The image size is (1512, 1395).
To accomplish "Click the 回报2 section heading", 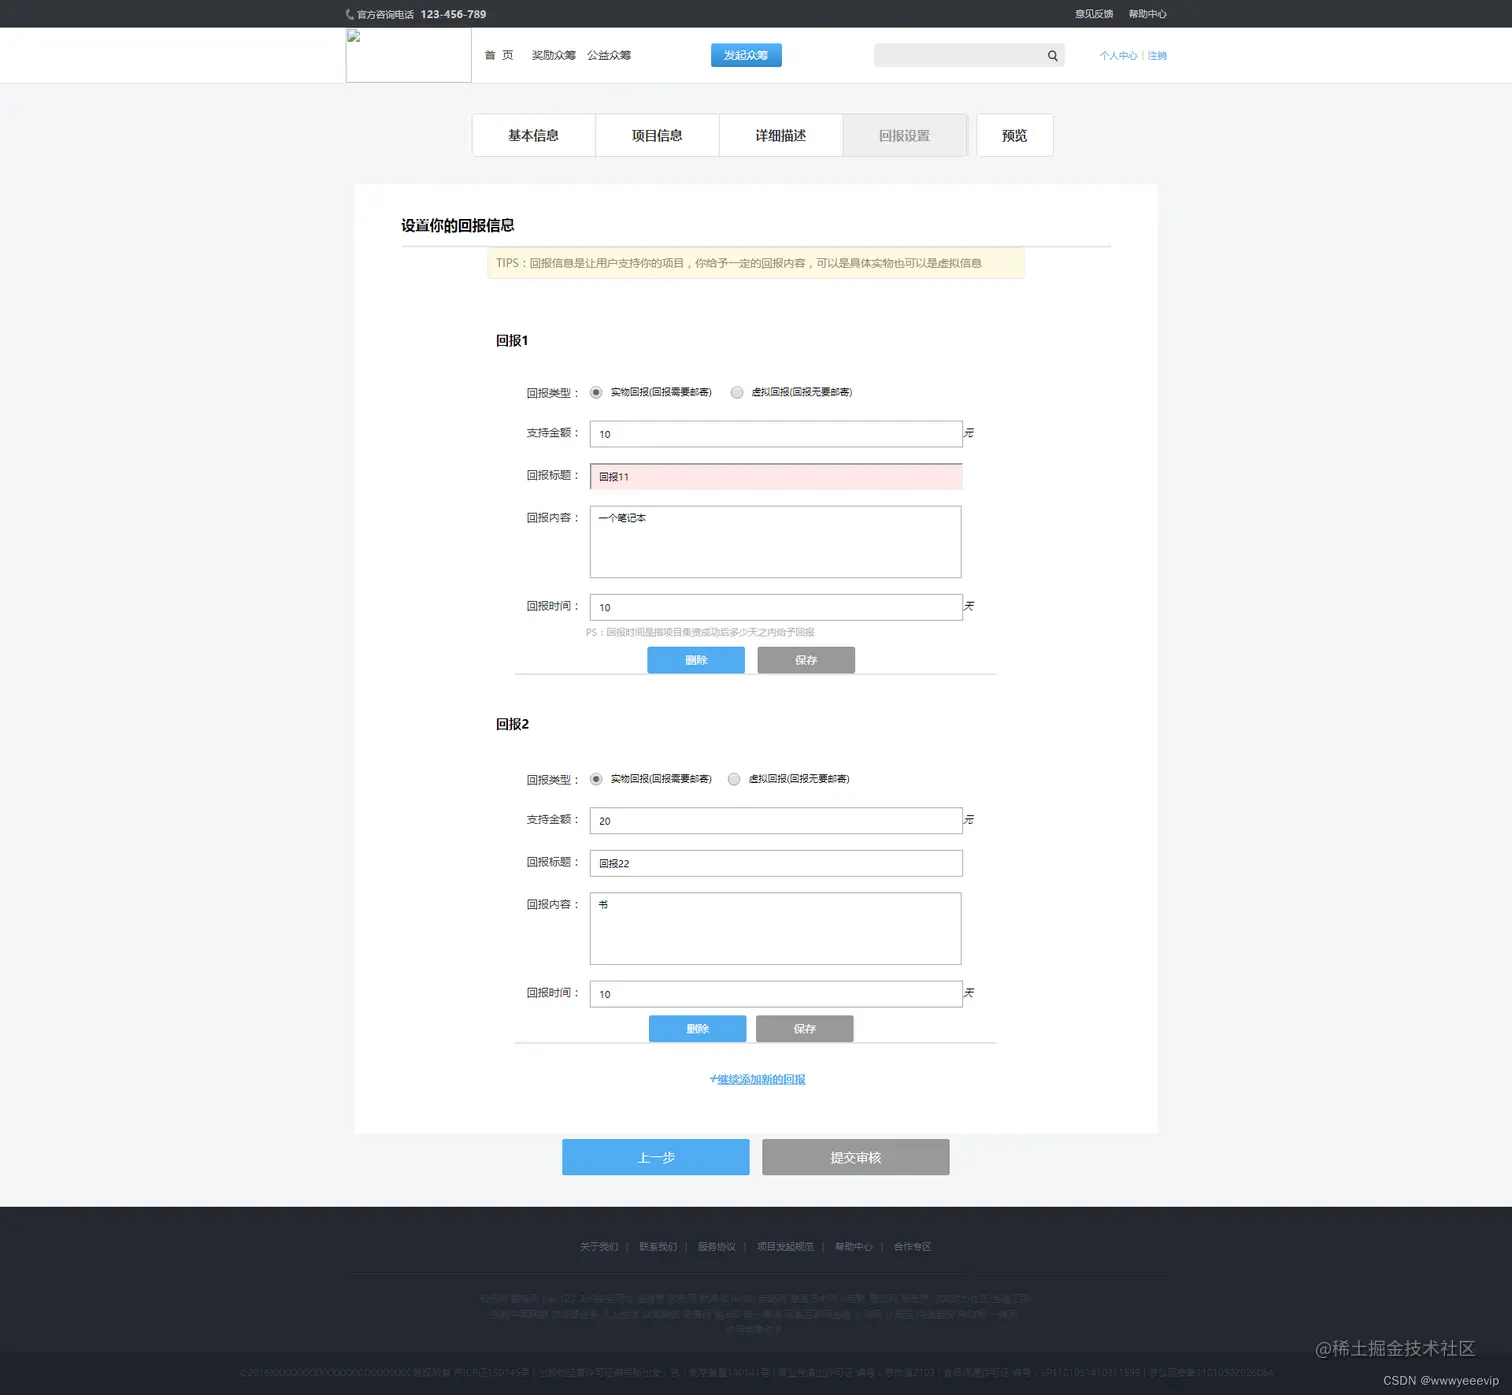I will click(x=513, y=724).
